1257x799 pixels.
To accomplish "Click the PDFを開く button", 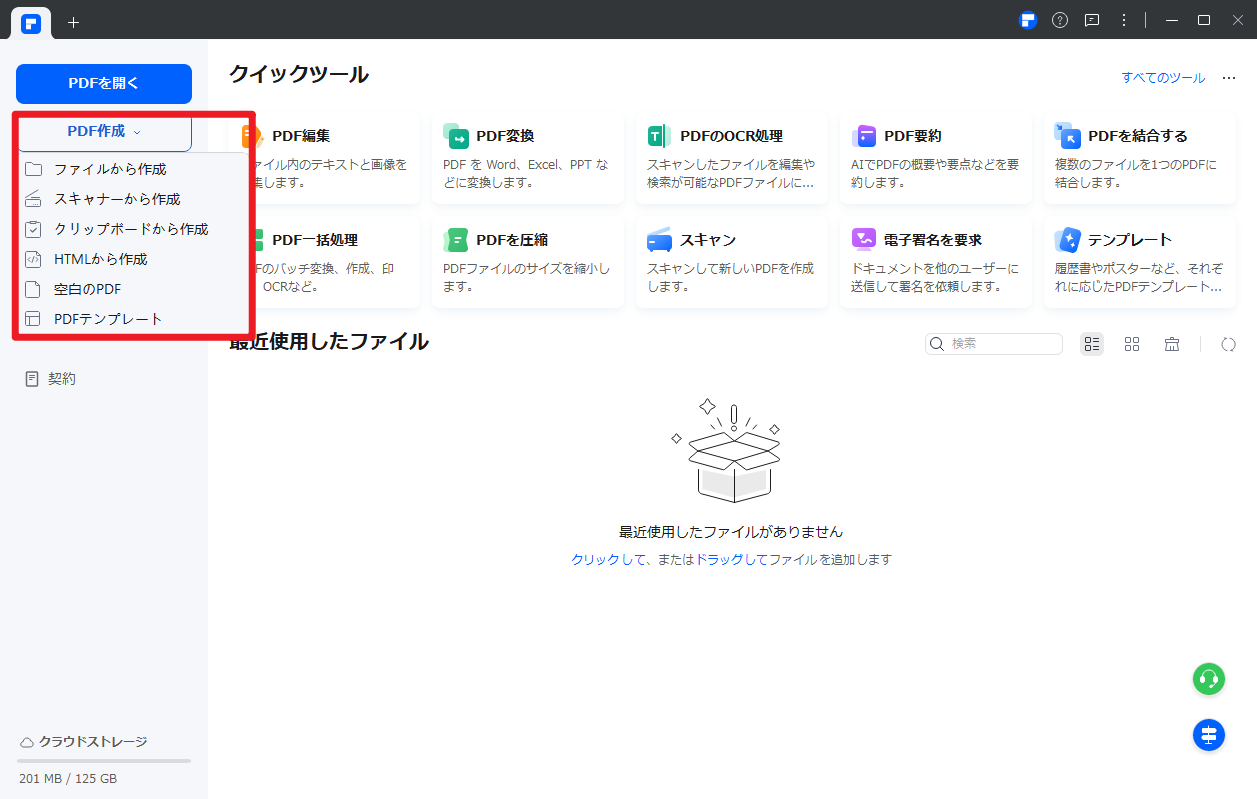I will click(104, 84).
